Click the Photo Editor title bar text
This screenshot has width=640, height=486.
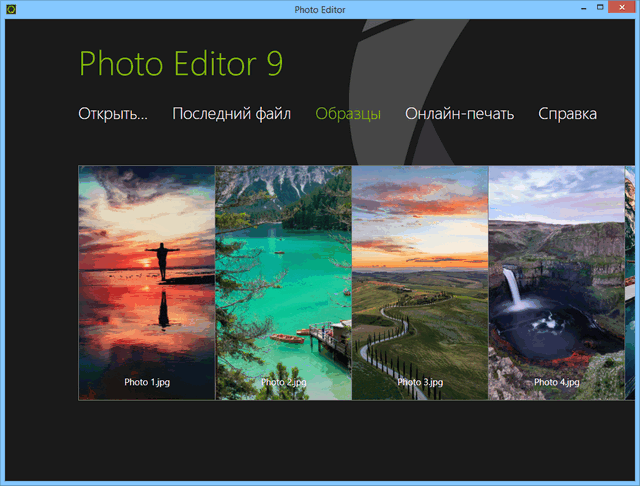tap(319, 10)
